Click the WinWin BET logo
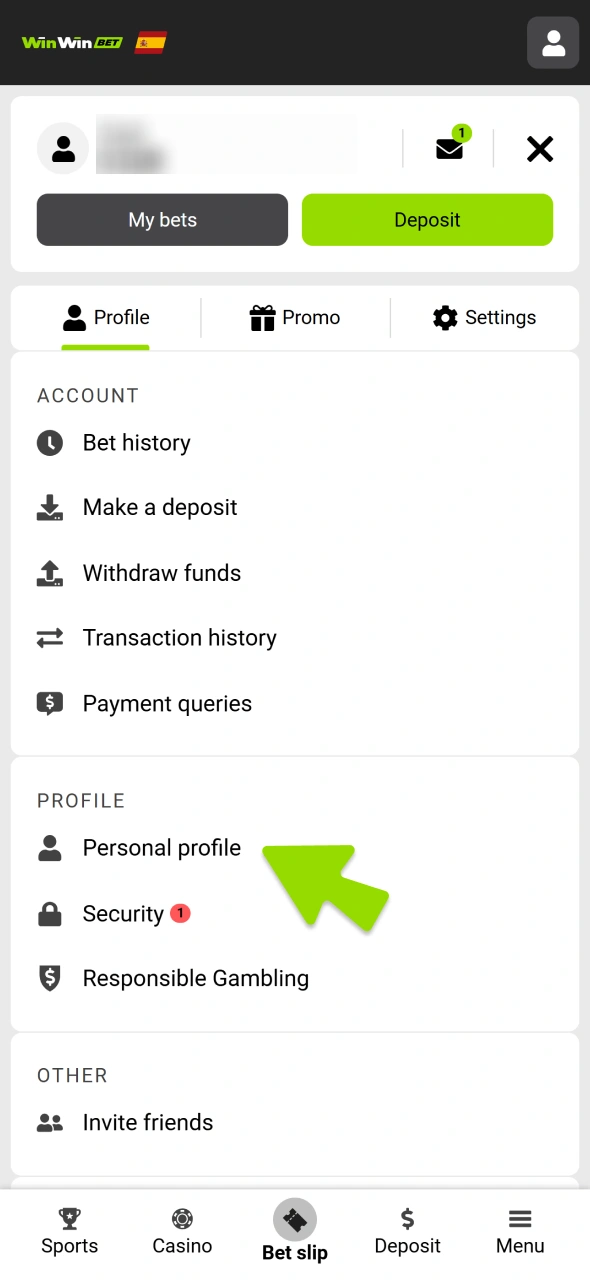 point(70,42)
